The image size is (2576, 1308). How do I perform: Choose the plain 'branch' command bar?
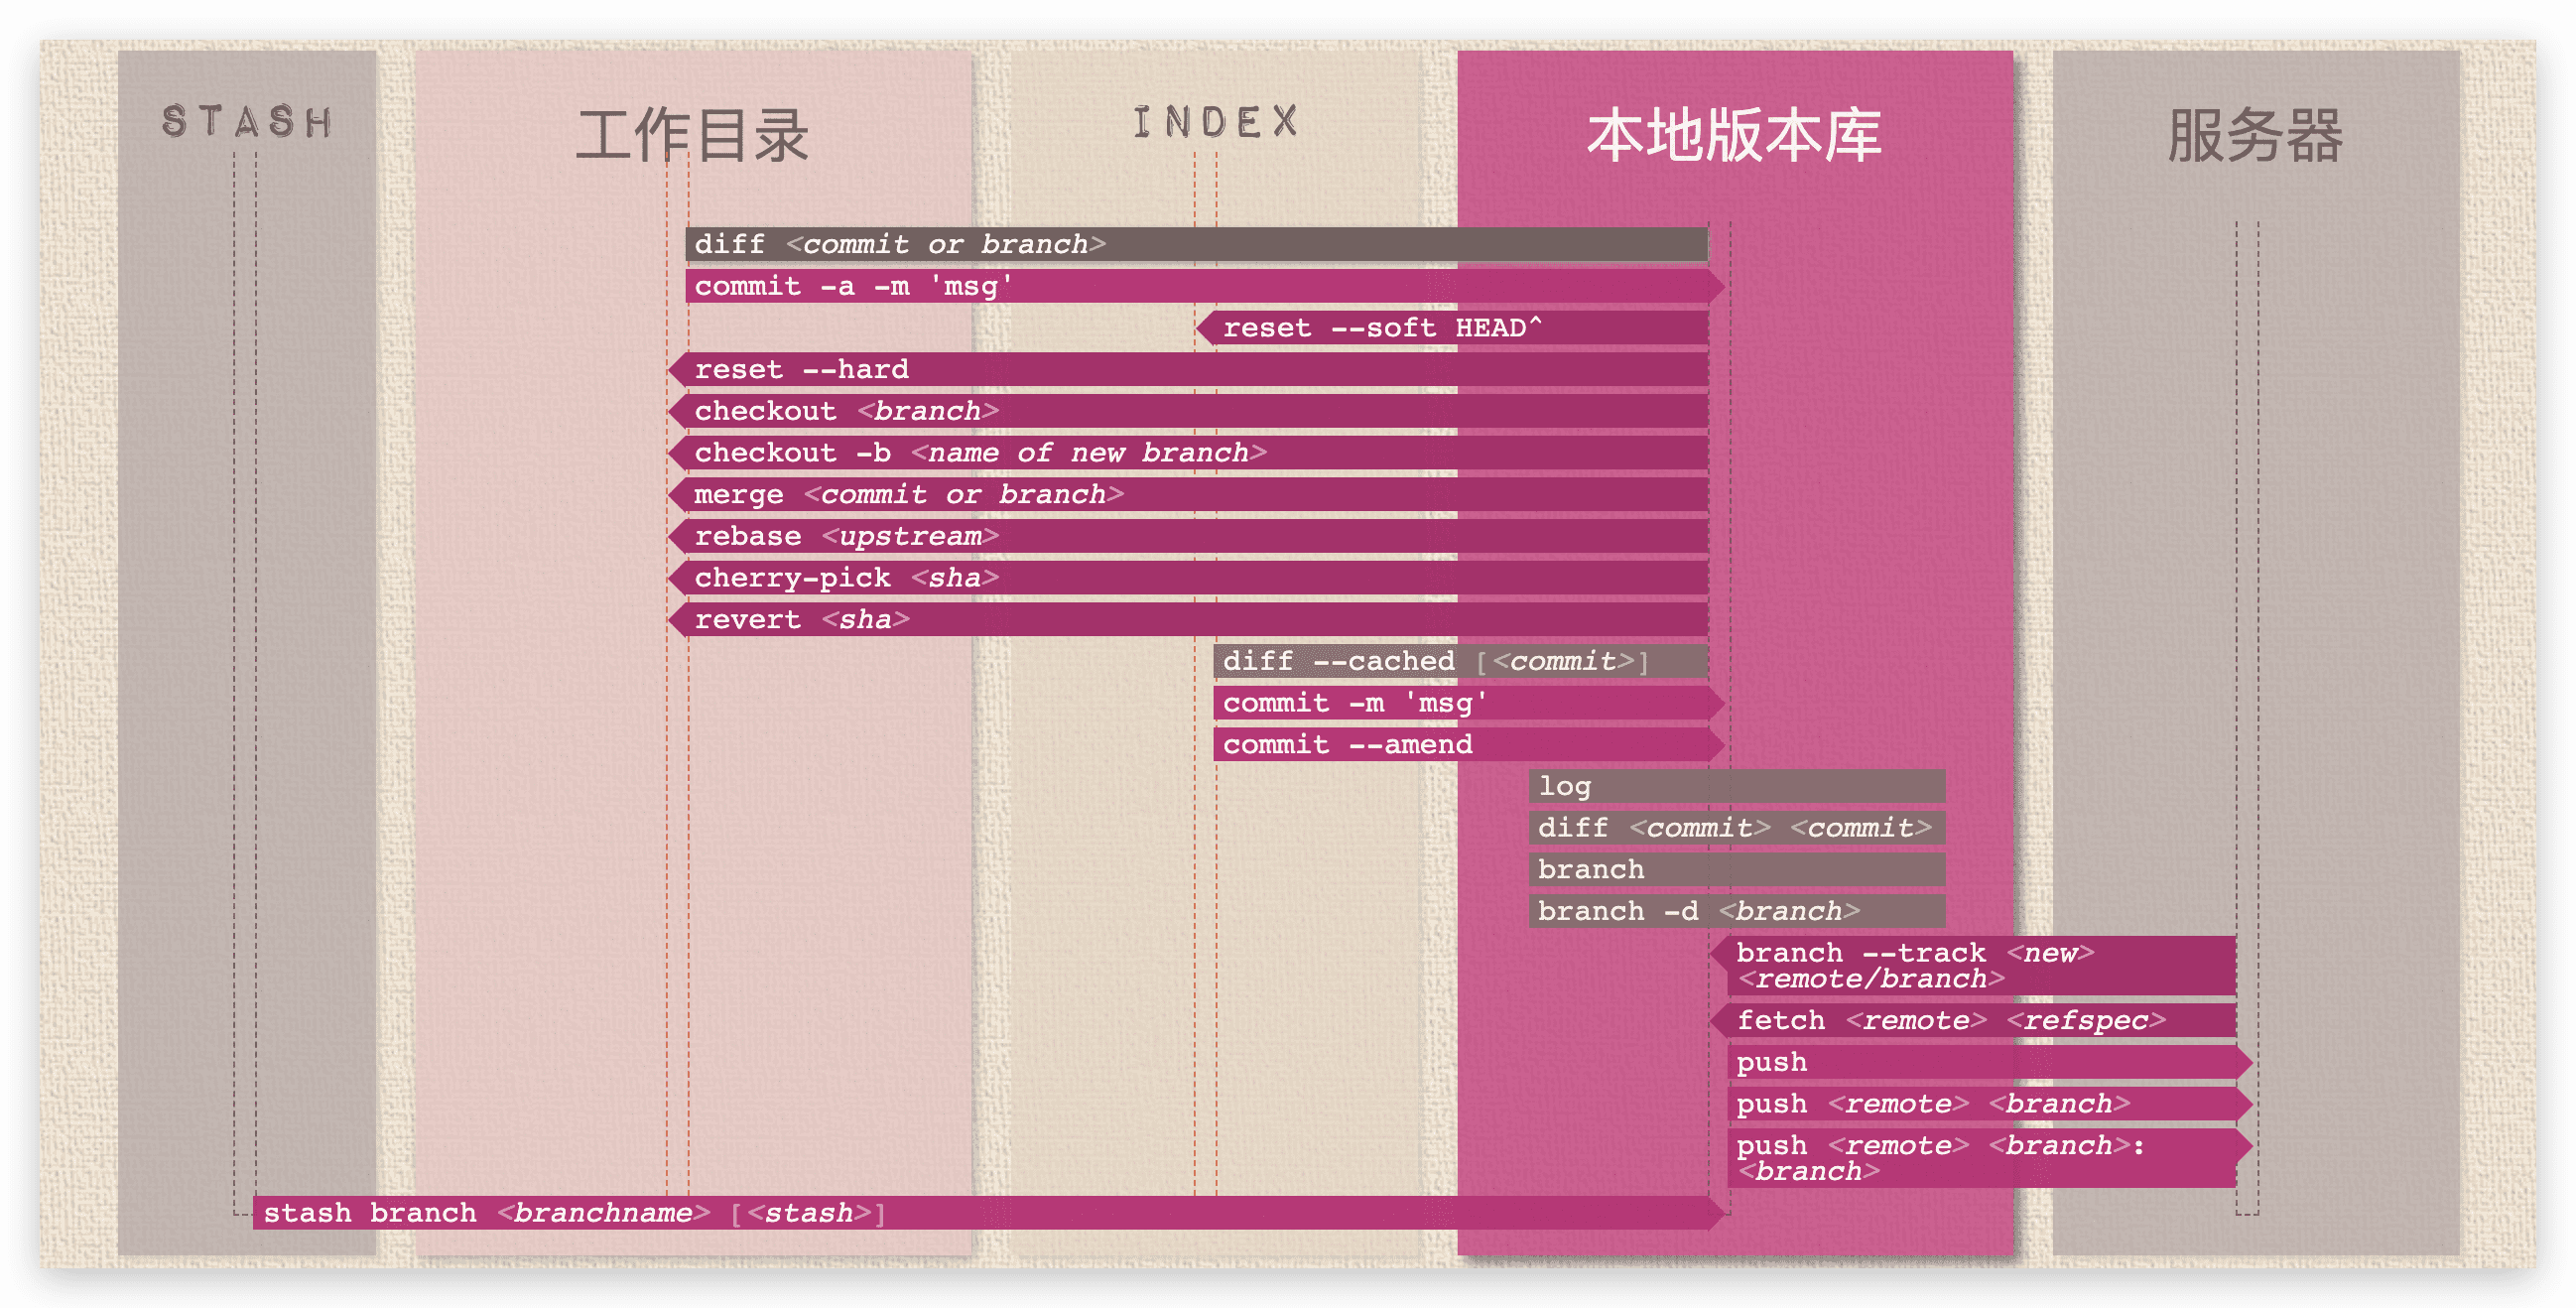point(1737,869)
